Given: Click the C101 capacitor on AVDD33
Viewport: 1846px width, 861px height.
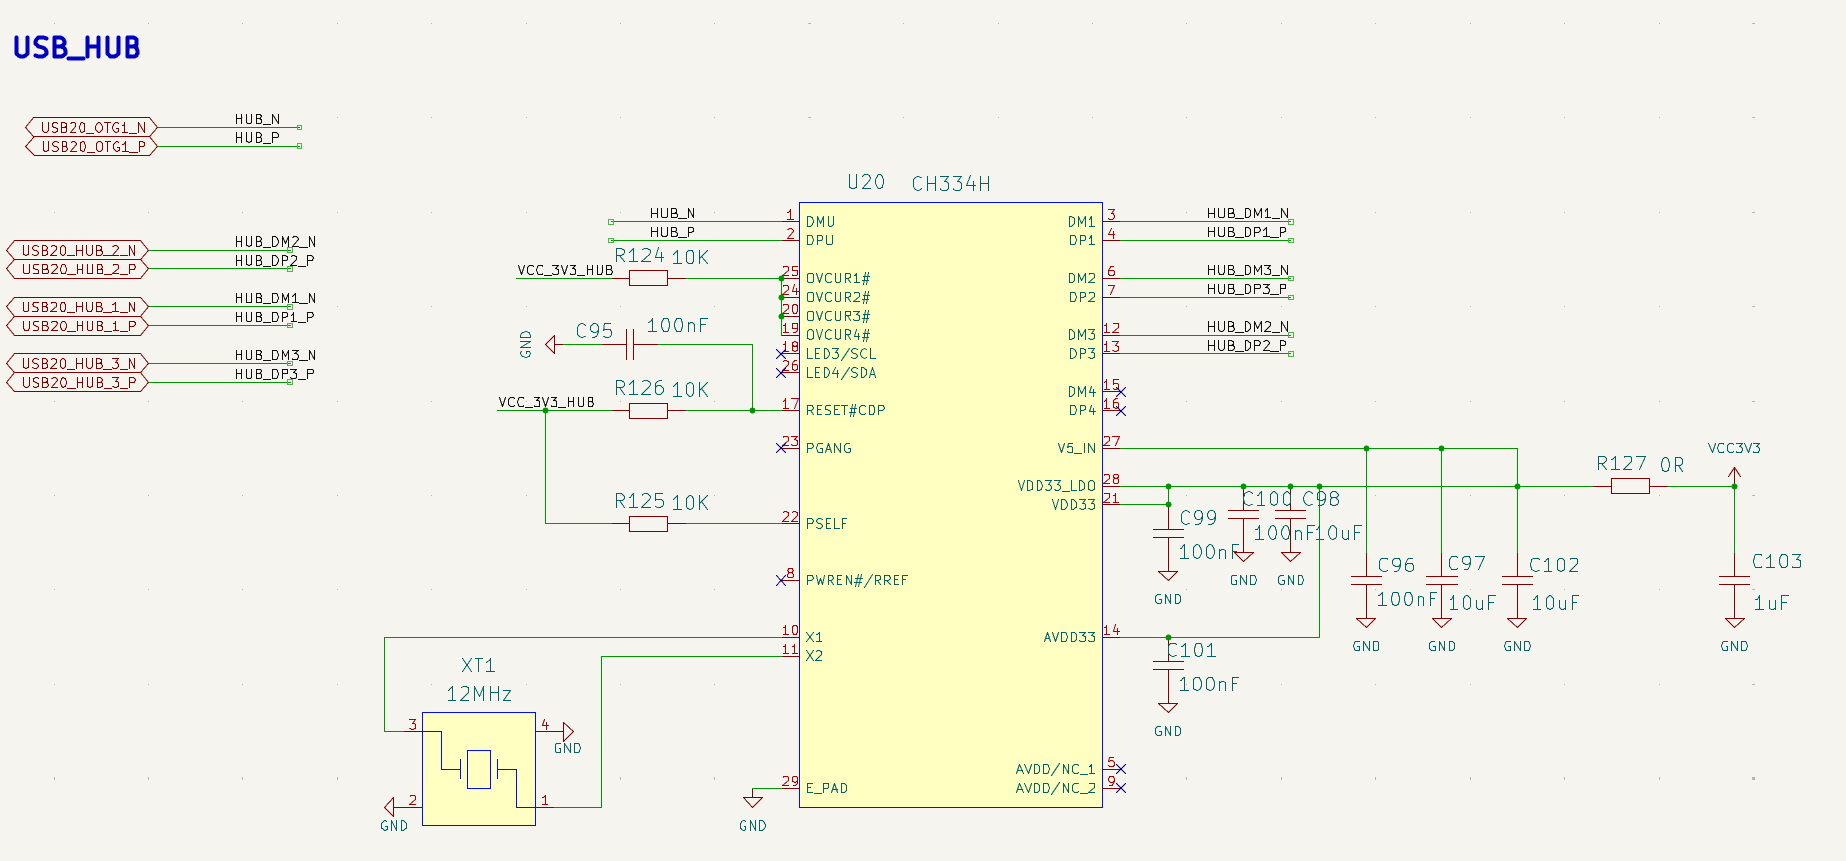Looking at the screenshot, I should pos(1167,666).
